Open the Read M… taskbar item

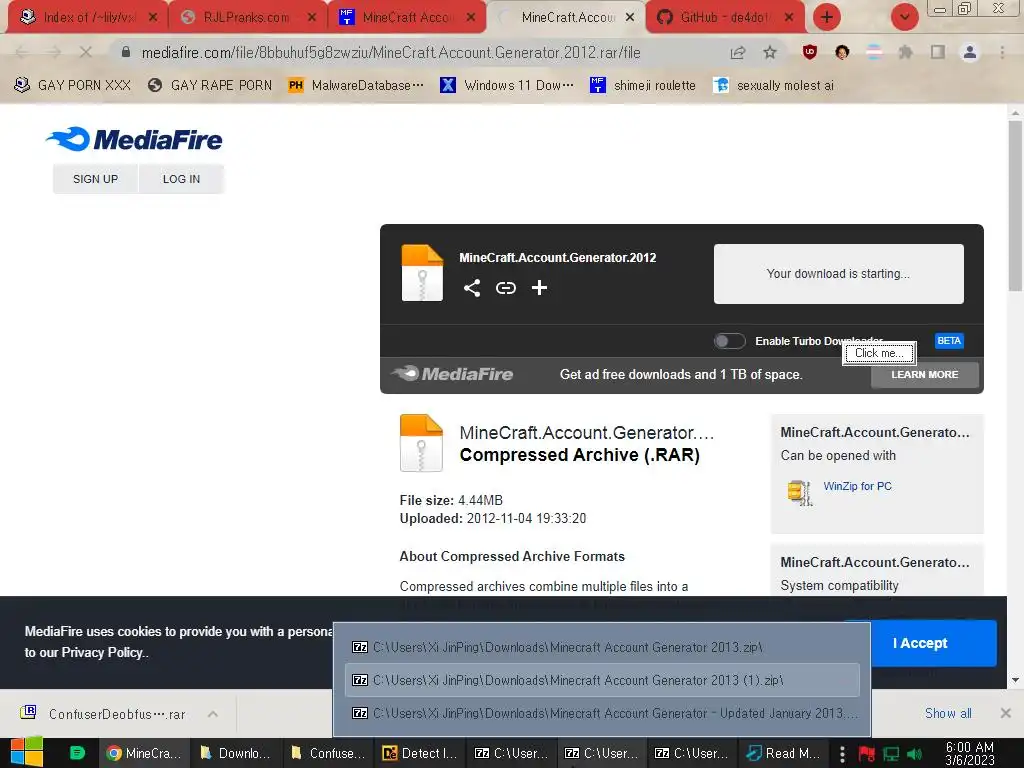click(x=784, y=753)
